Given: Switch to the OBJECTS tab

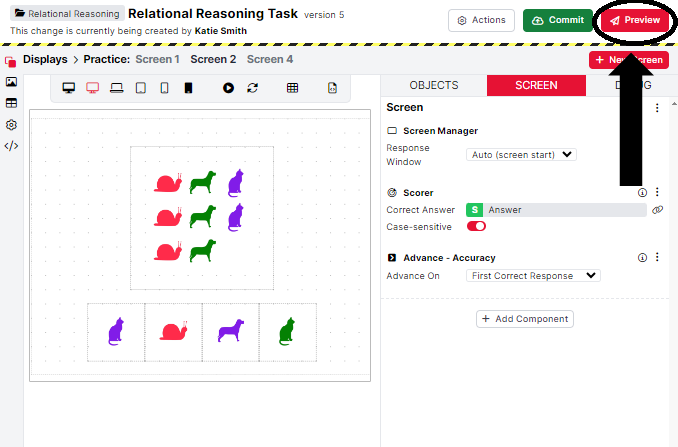Looking at the screenshot, I should tap(433, 86).
